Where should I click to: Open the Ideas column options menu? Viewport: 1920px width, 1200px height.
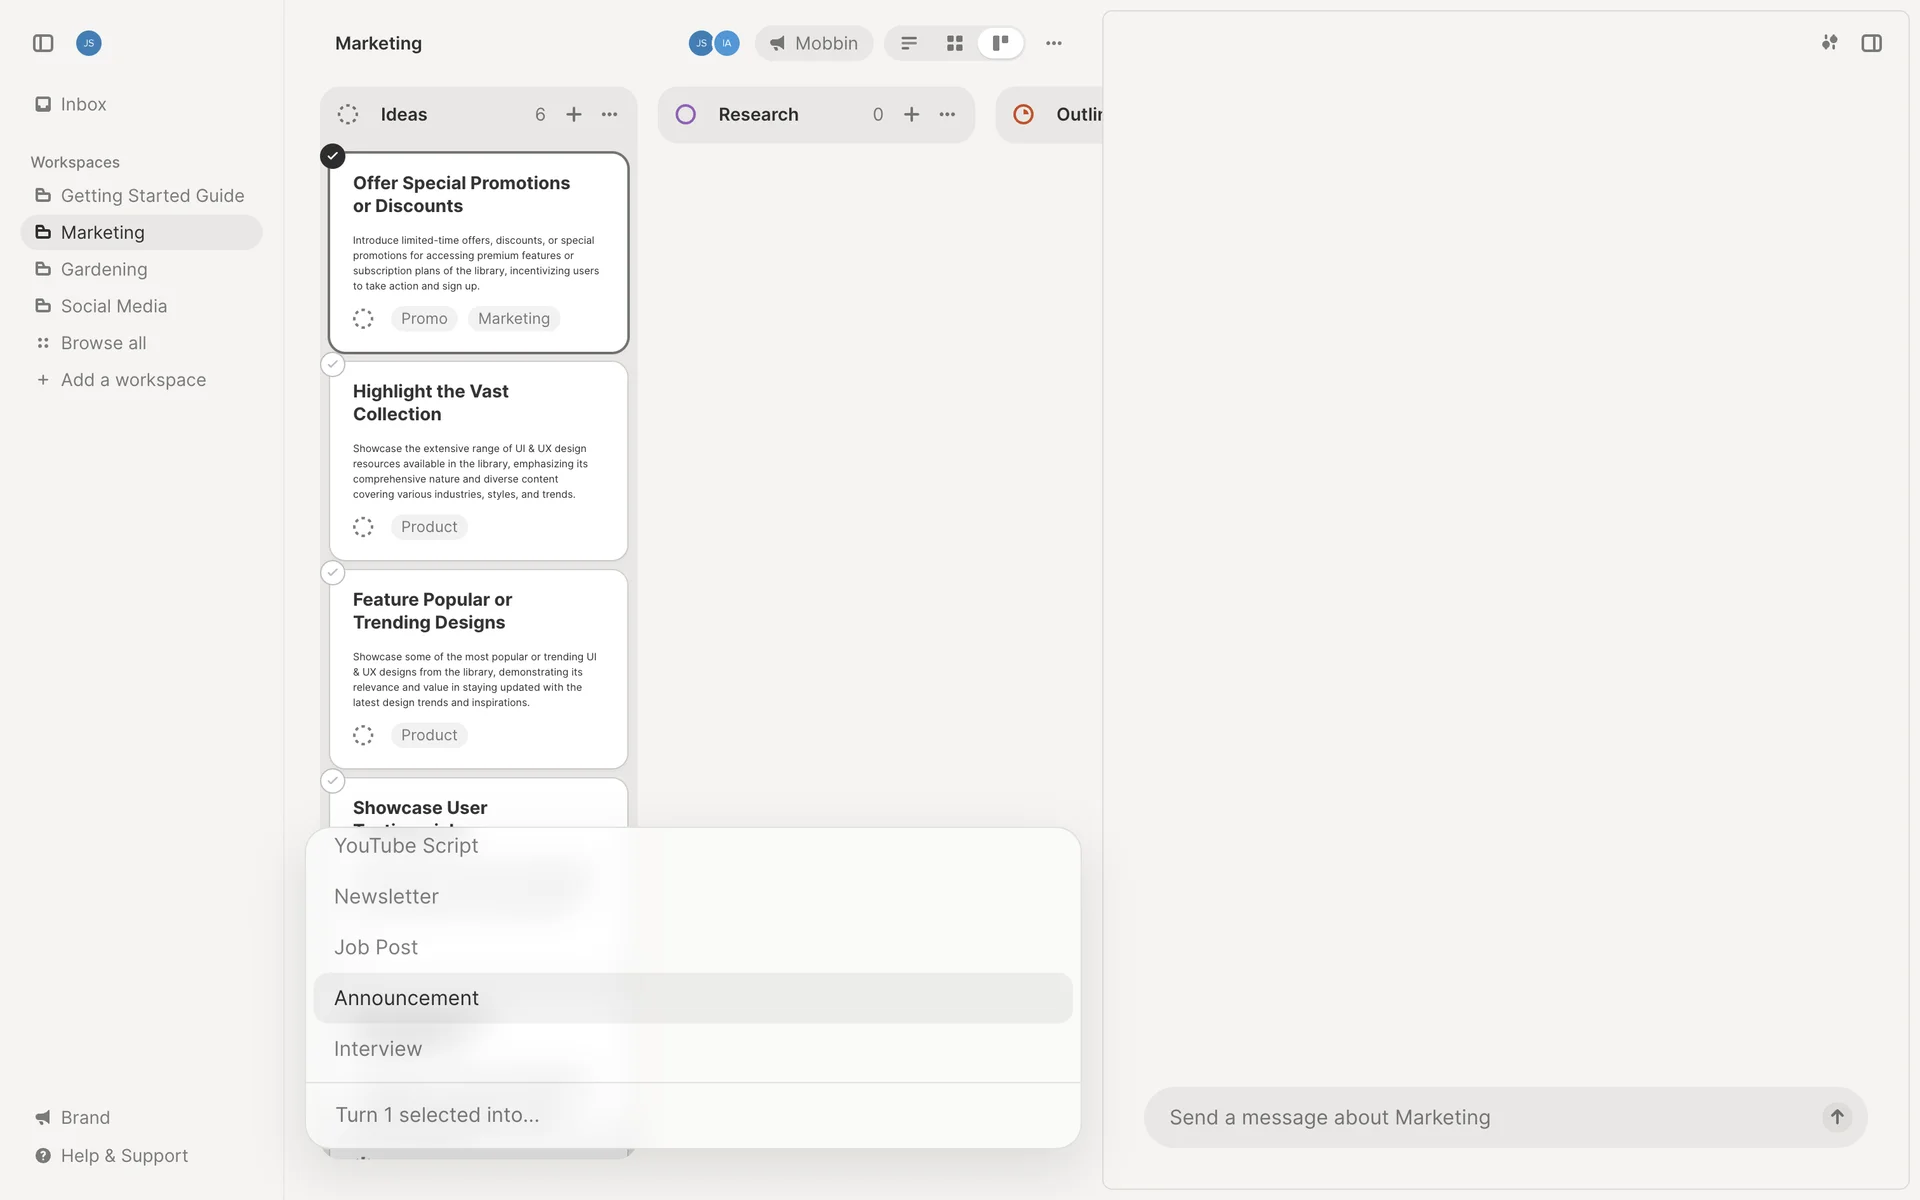(x=609, y=115)
